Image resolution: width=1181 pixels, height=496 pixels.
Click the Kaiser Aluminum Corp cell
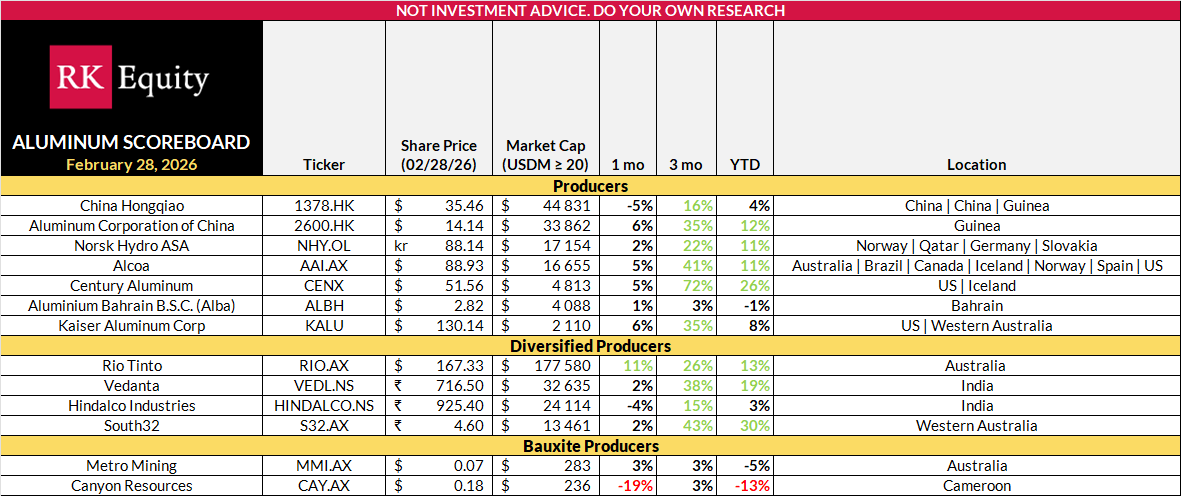coord(132,326)
